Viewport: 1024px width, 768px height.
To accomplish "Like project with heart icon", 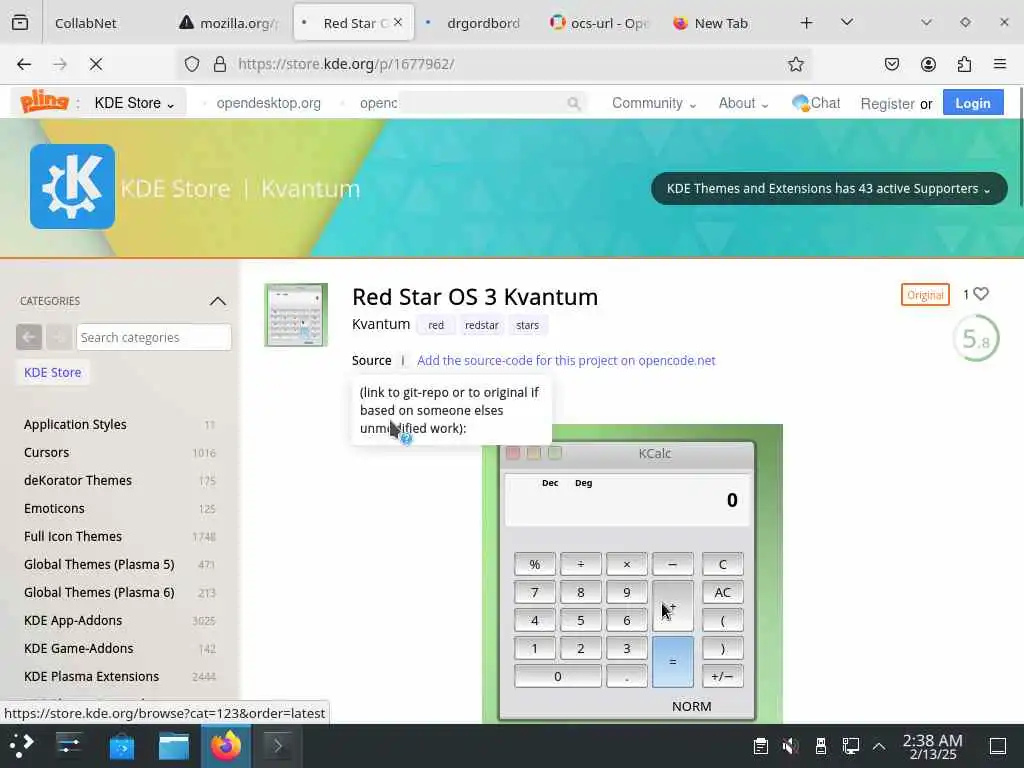I will point(981,294).
